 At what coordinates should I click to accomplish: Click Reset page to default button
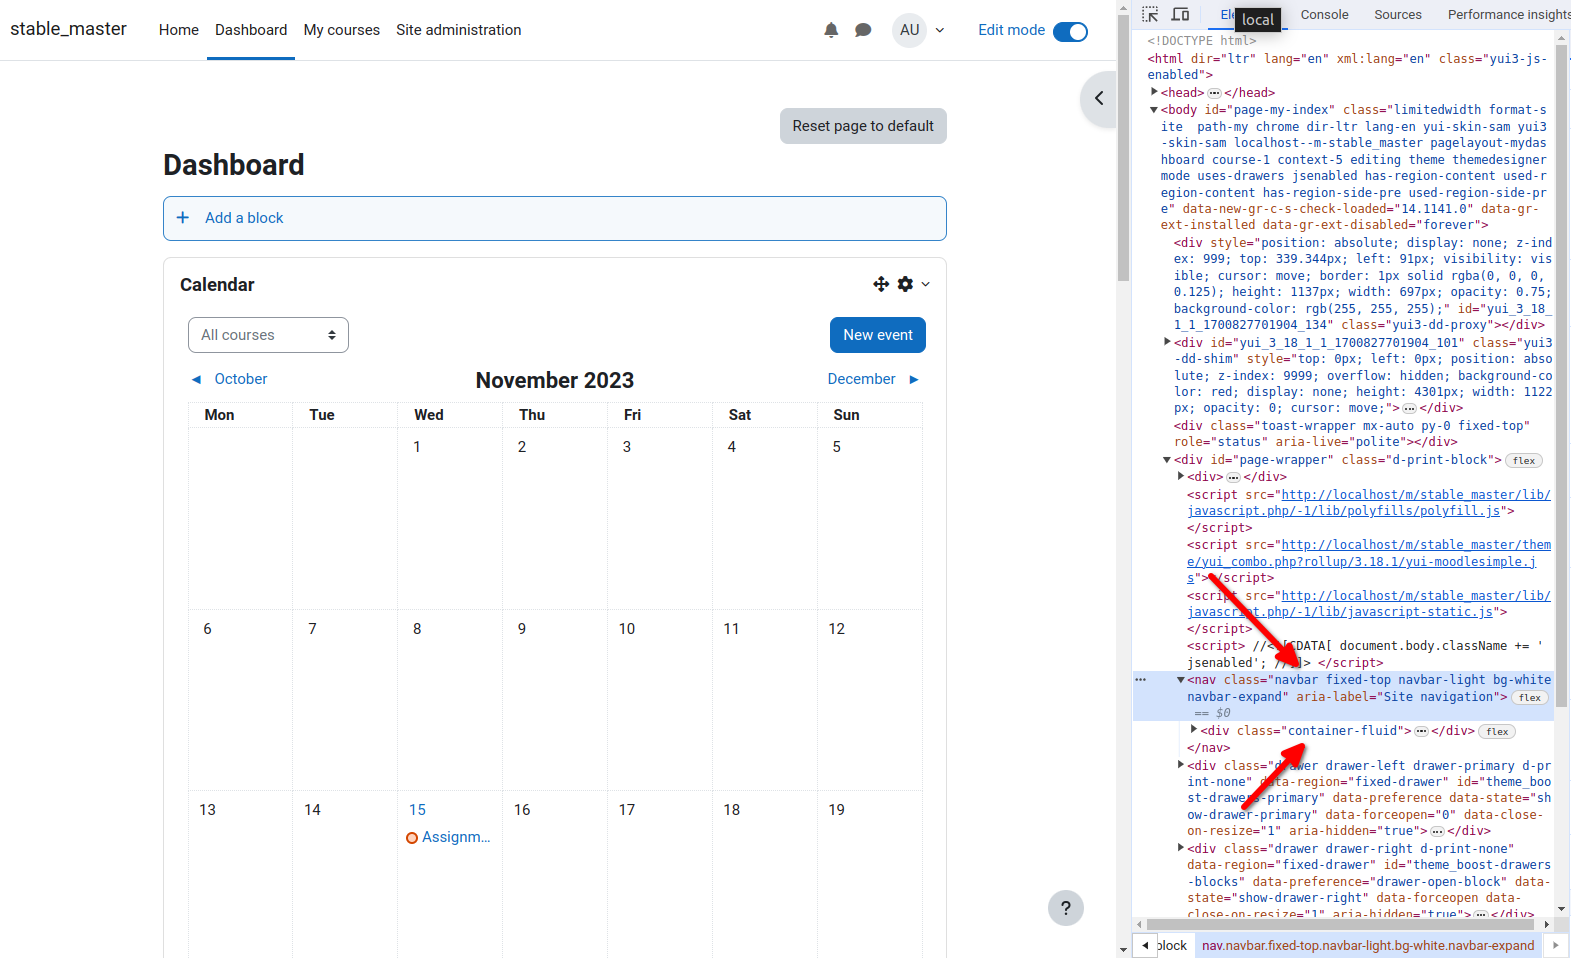(x=863, y=126)
